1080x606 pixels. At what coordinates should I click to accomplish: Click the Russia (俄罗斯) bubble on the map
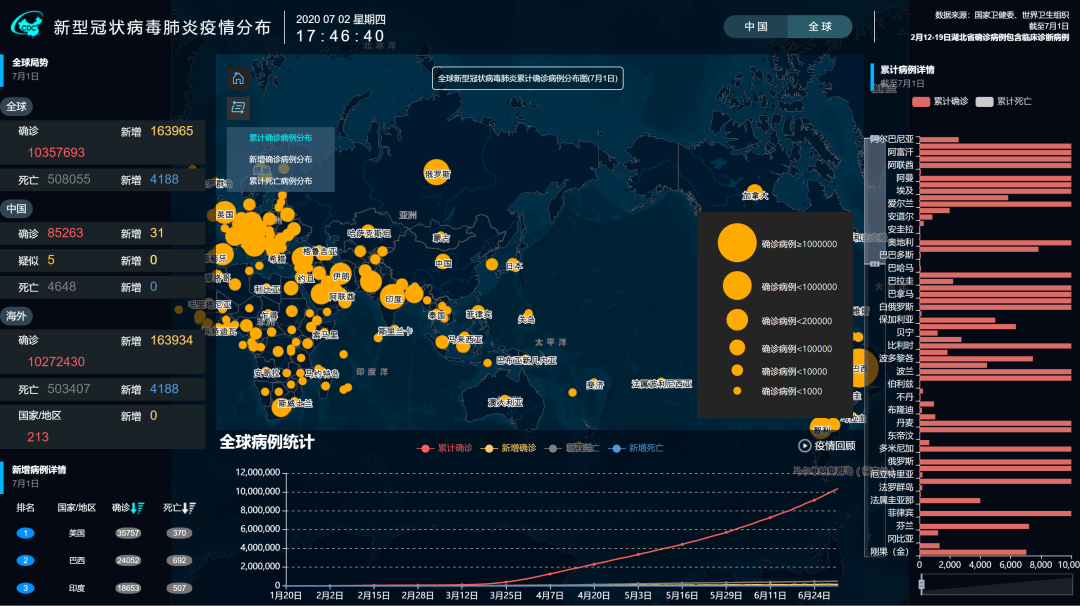[436, 173]
